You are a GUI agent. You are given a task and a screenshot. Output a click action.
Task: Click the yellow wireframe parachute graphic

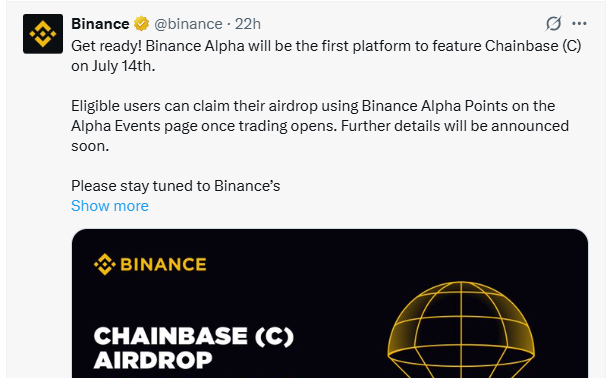pos(461,329)
